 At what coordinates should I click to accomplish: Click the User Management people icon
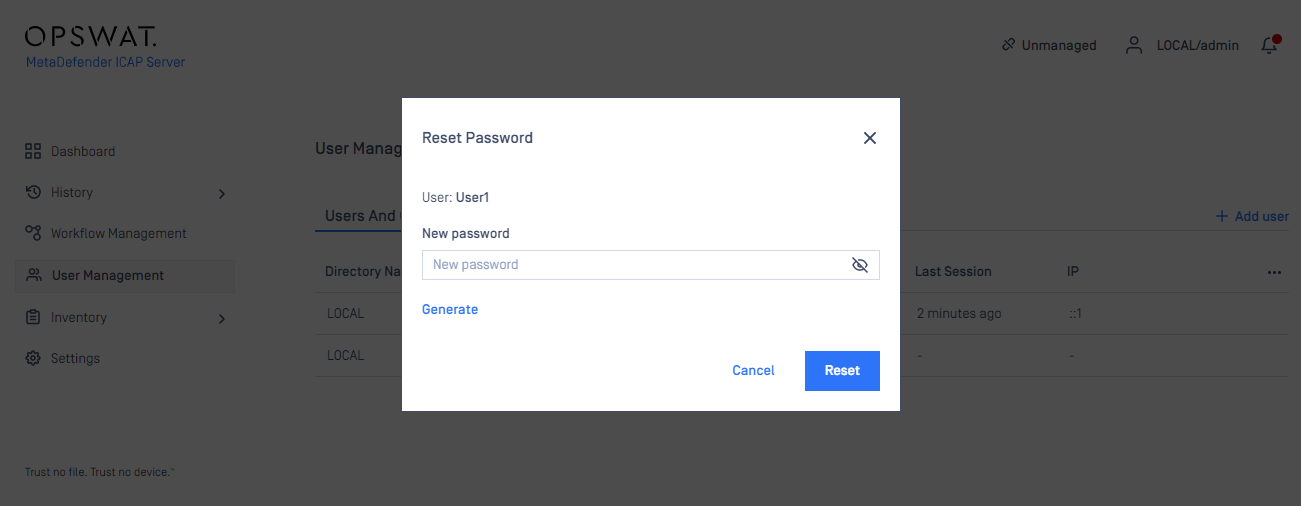34,275
